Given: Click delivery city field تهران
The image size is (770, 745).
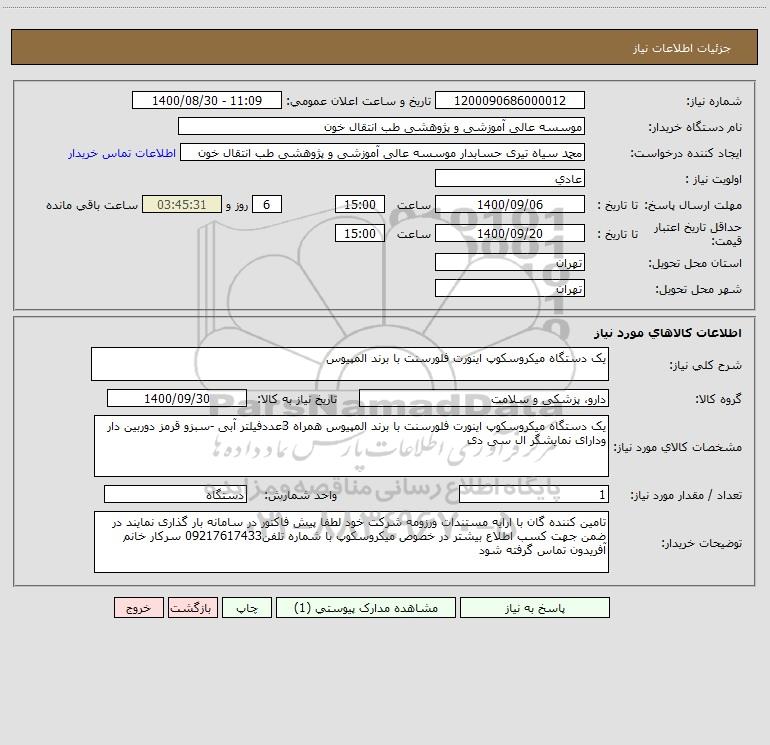Looking at the screenshot, I should [x=510, y=288].
